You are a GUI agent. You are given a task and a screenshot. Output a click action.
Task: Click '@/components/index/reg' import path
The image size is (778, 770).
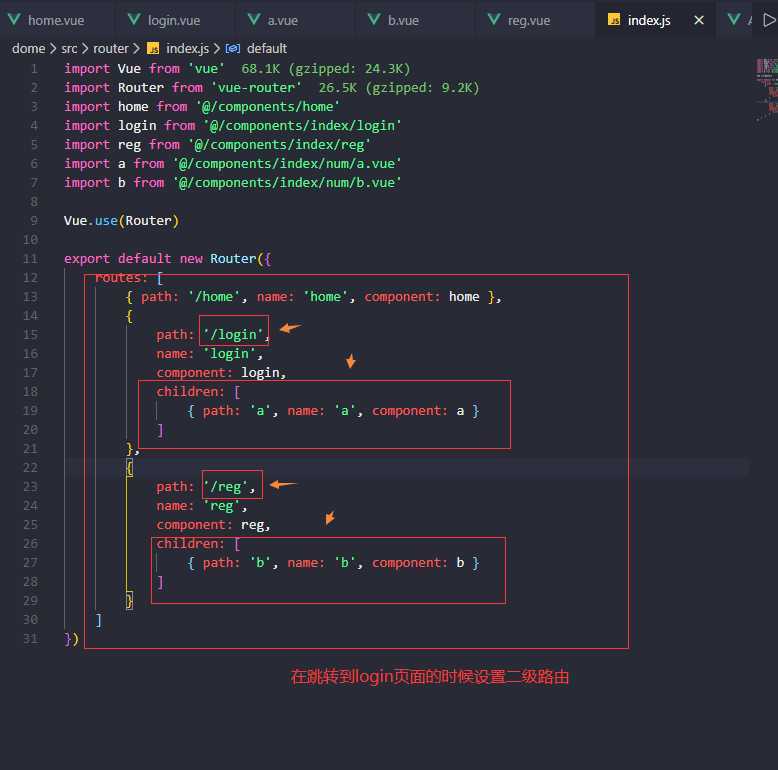click(x=279, y=145)
